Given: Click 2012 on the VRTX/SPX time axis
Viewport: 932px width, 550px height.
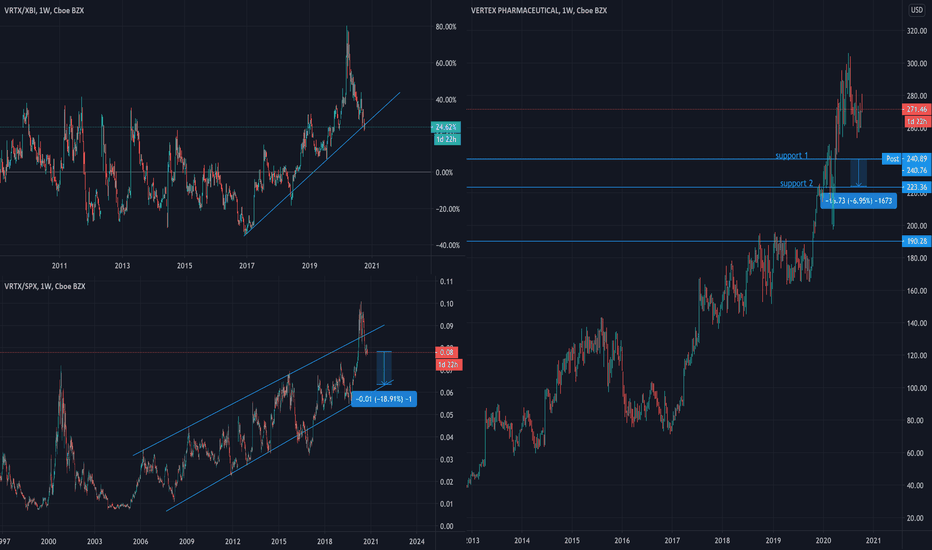Looking at the screenshot, I should pyautogui.click(x=232, y=542).
